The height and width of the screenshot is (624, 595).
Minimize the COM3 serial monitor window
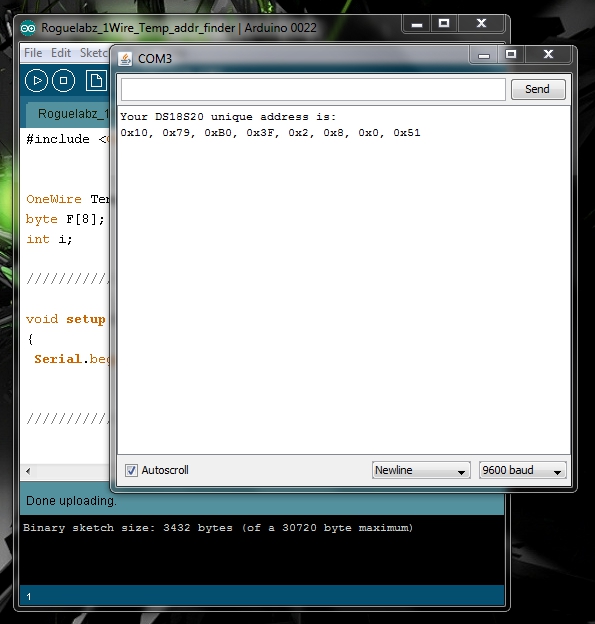pos(484,55)
